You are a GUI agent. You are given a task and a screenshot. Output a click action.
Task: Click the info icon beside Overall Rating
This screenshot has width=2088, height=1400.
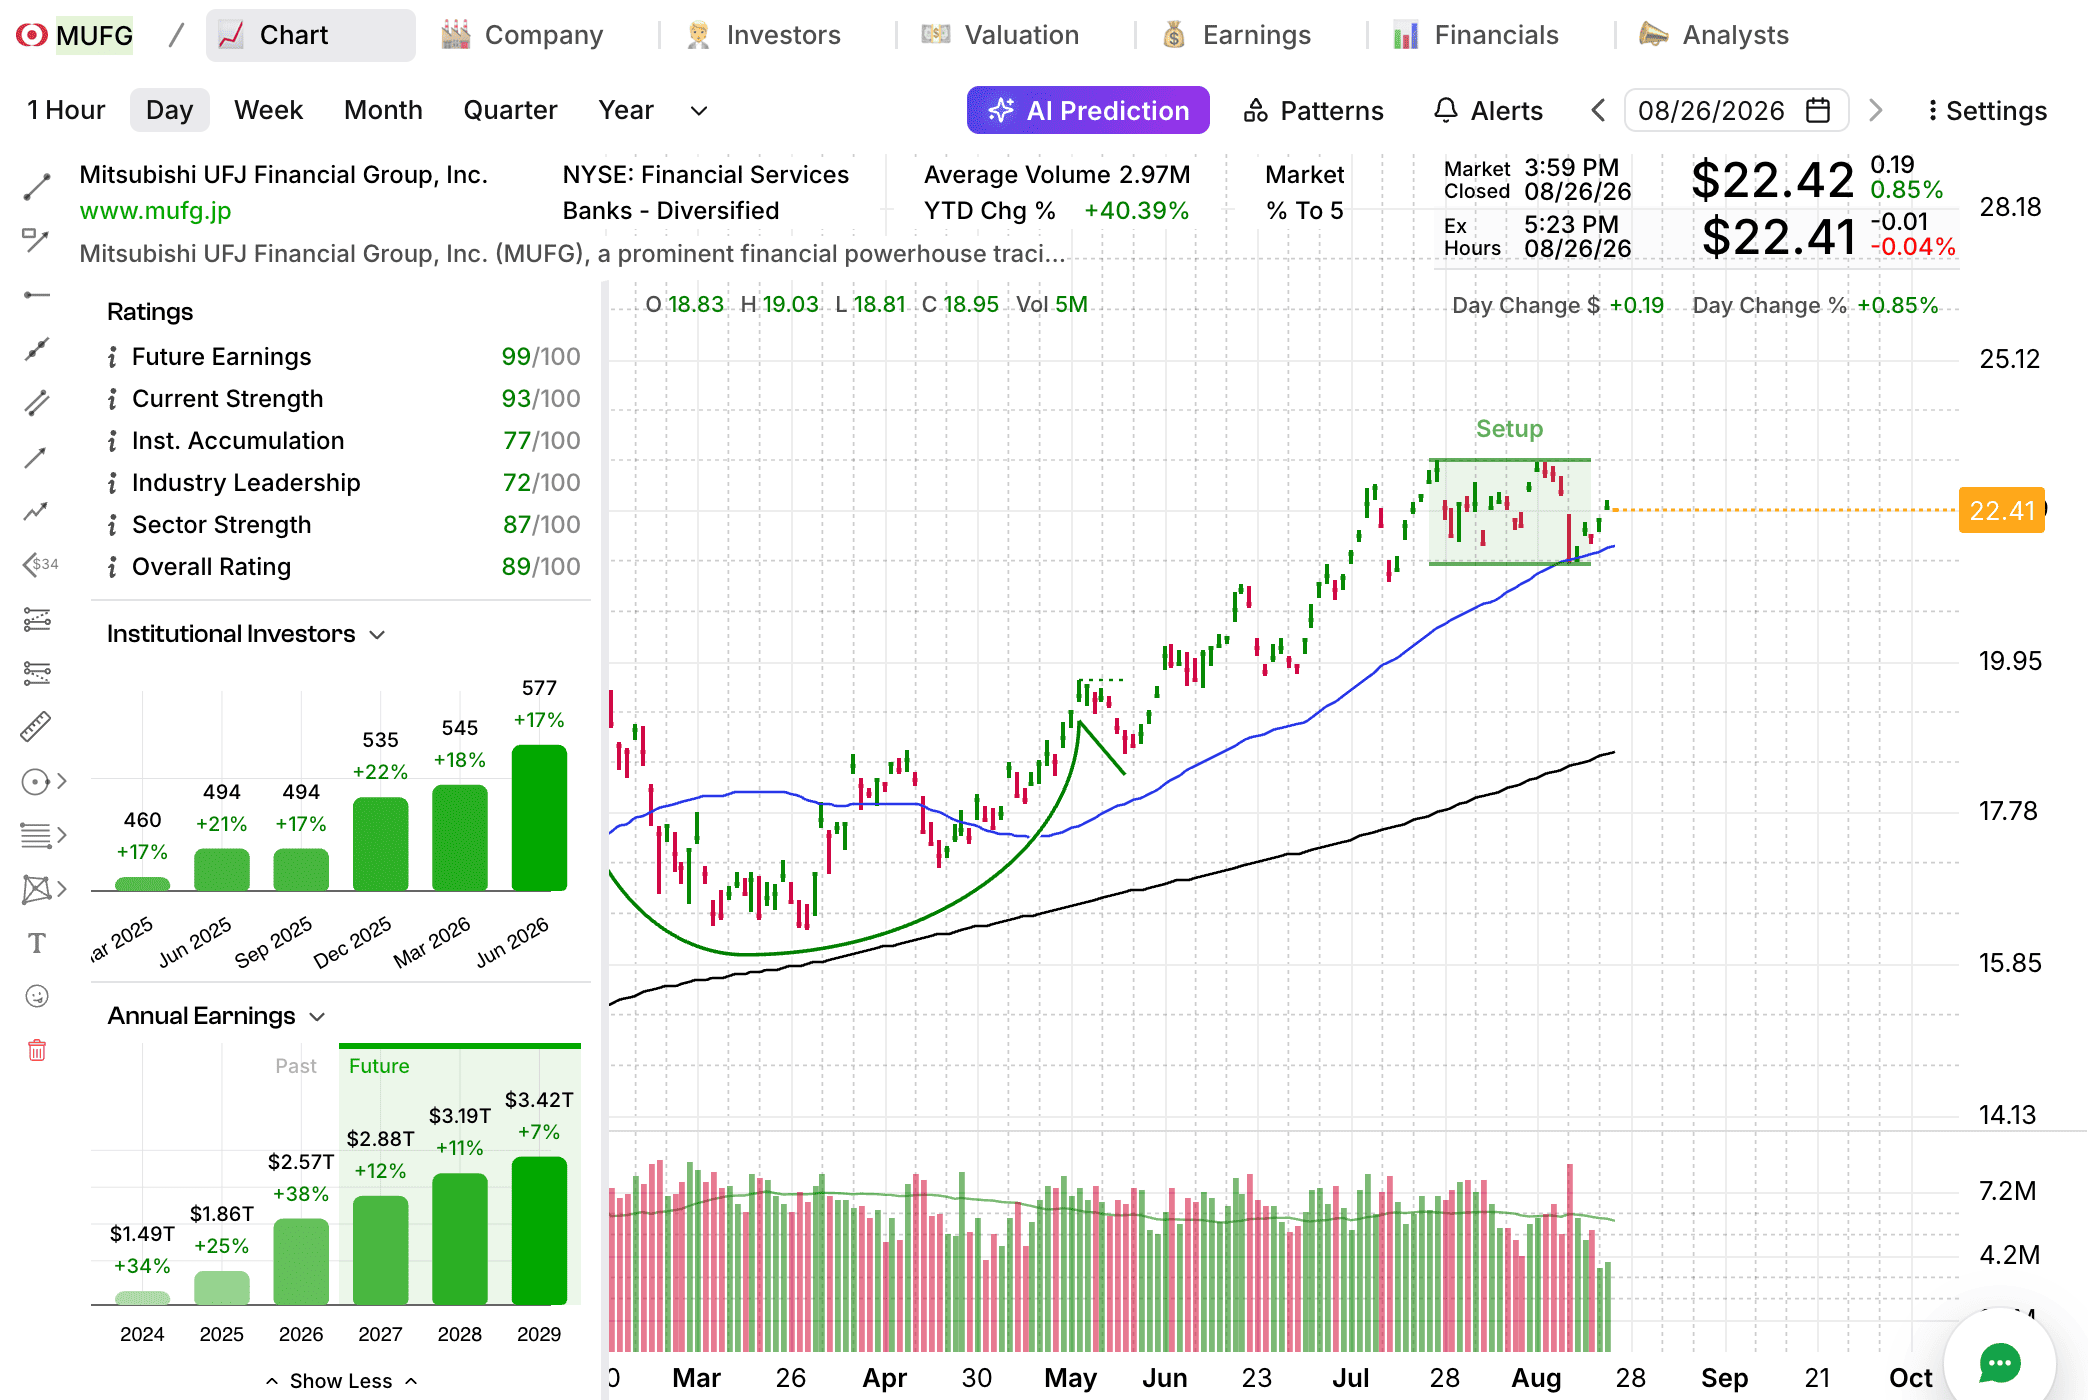pos(112,567)
